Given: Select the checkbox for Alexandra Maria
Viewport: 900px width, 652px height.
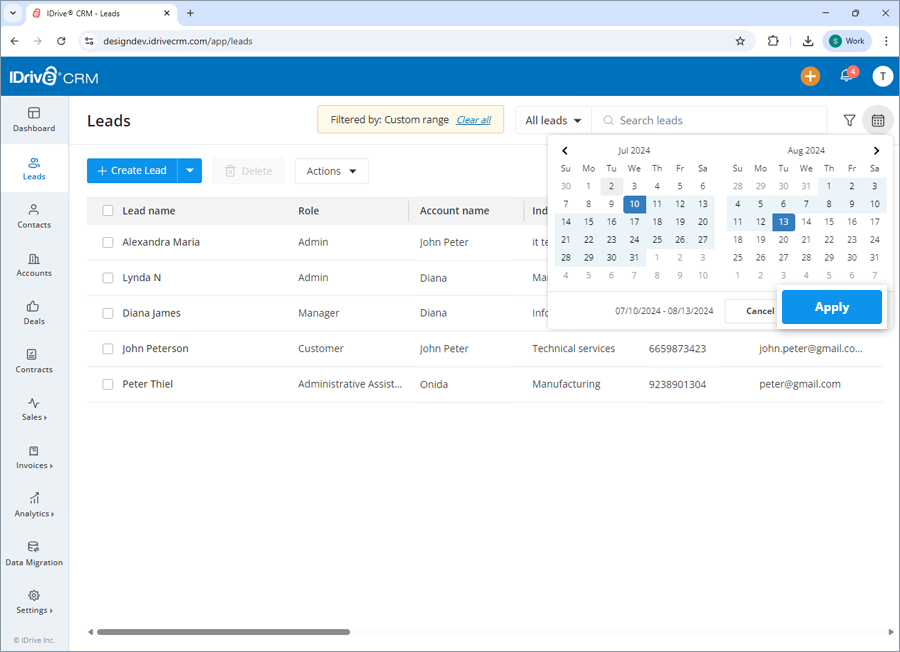Looking at the screenshot, I should click(x=107, y=242).
